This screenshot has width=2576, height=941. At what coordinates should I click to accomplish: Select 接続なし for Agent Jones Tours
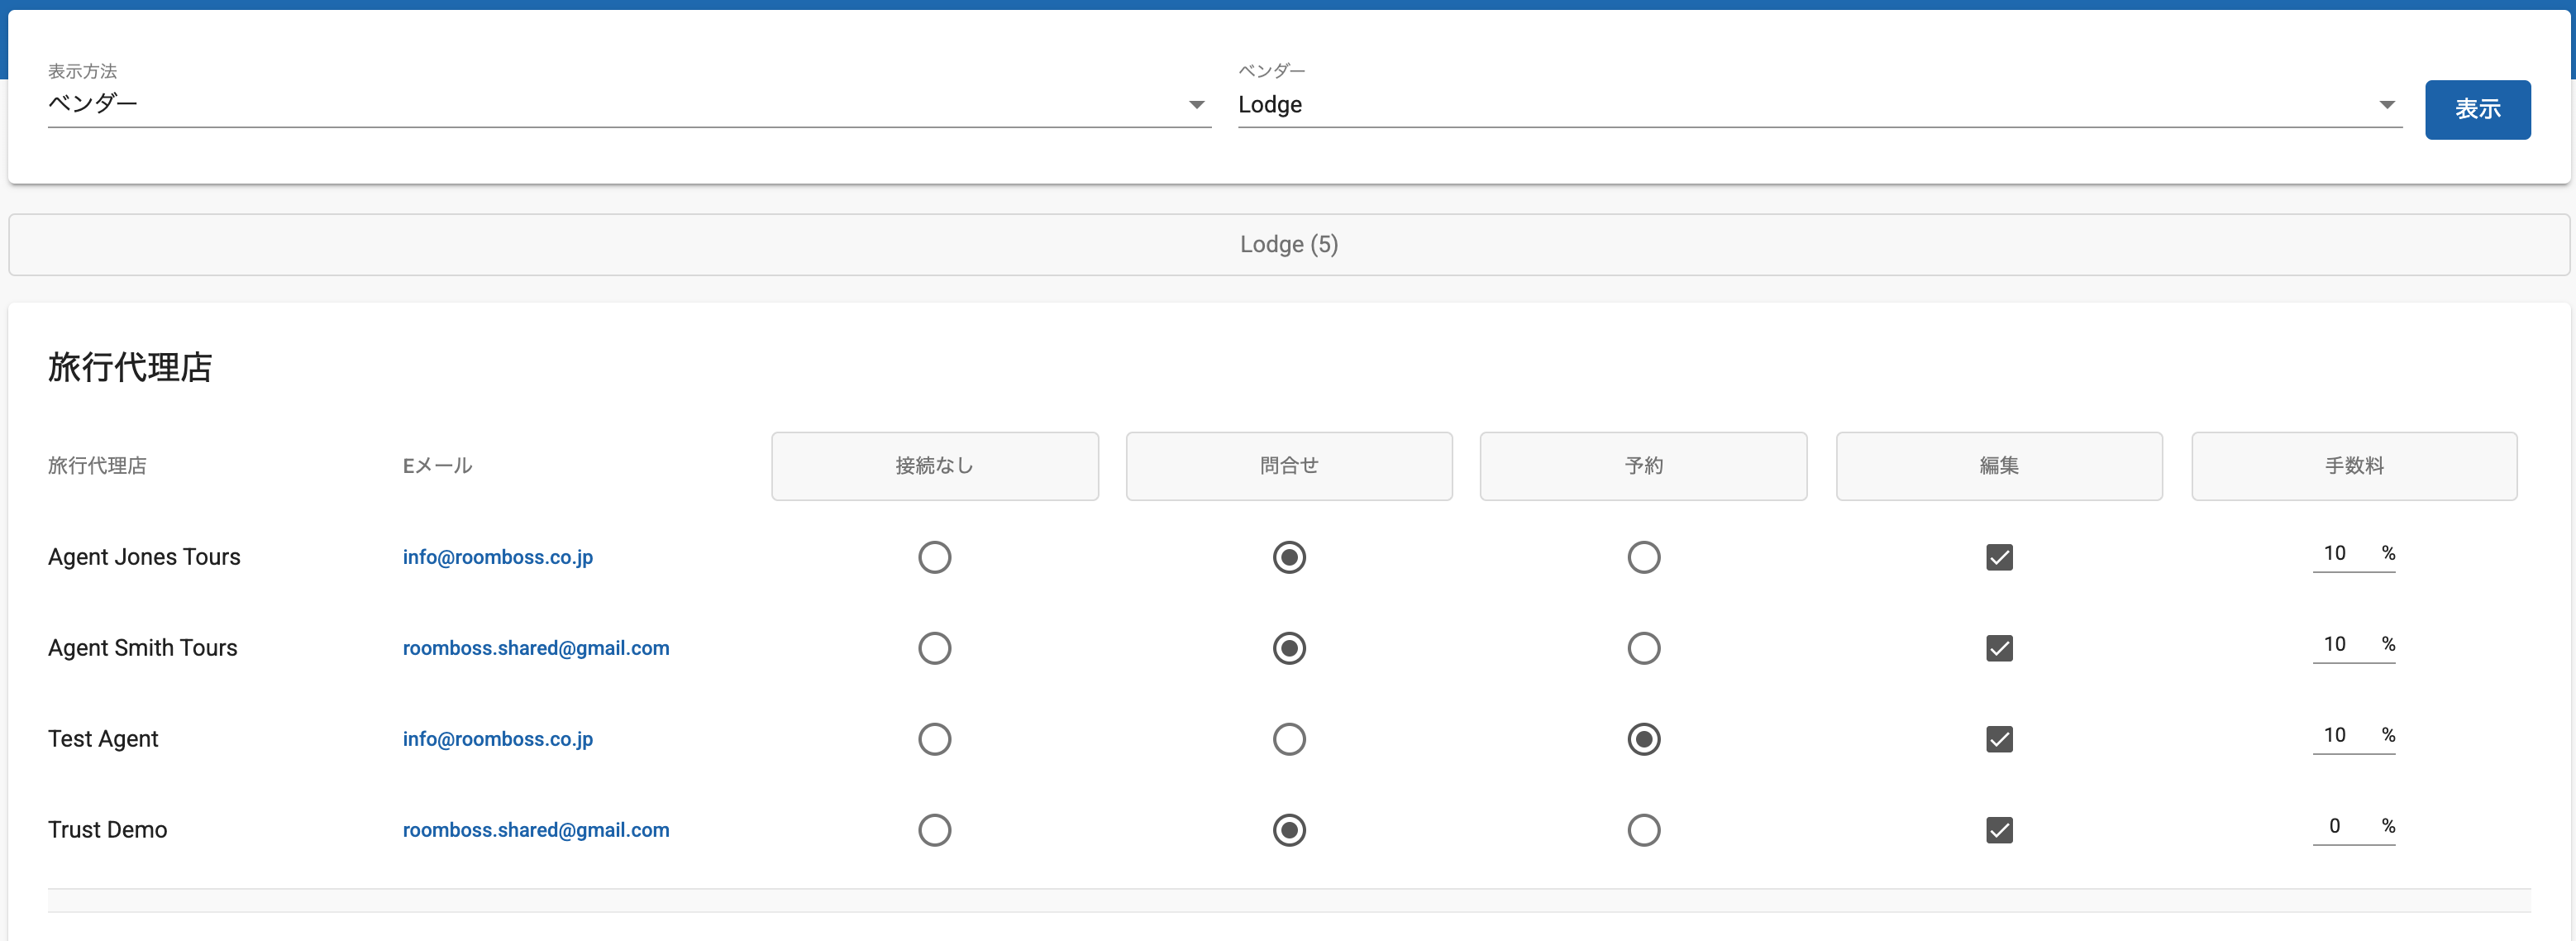(x=934, y=557)
